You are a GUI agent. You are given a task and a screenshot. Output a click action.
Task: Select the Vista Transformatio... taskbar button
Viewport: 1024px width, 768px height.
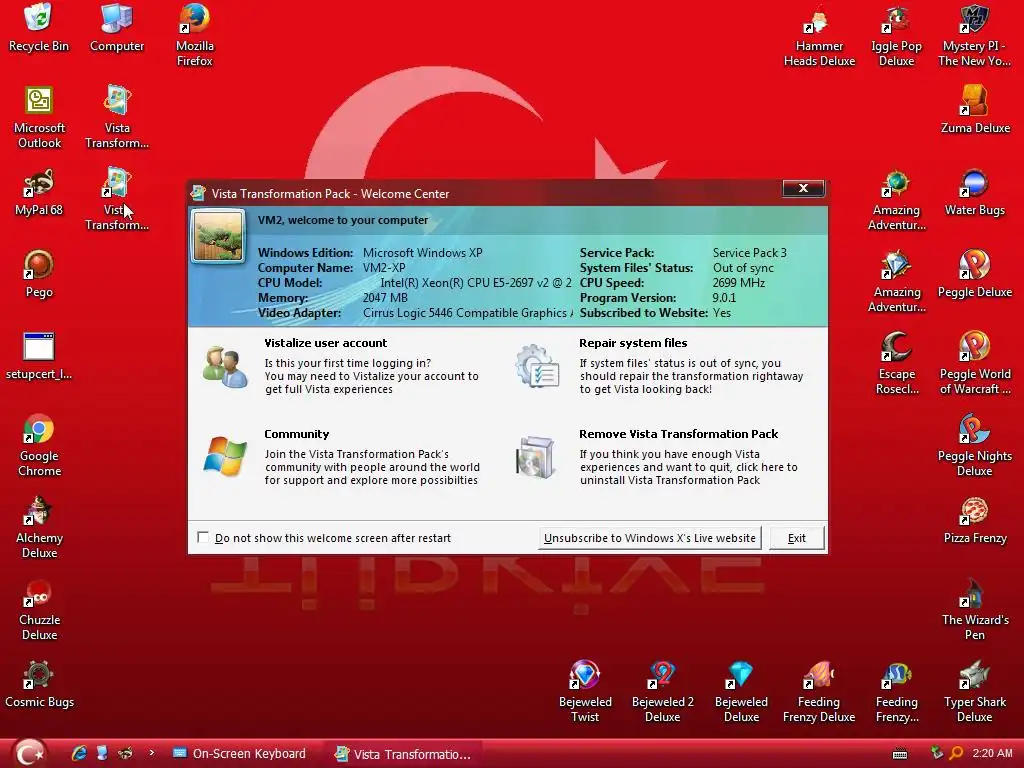click(403, 754)
